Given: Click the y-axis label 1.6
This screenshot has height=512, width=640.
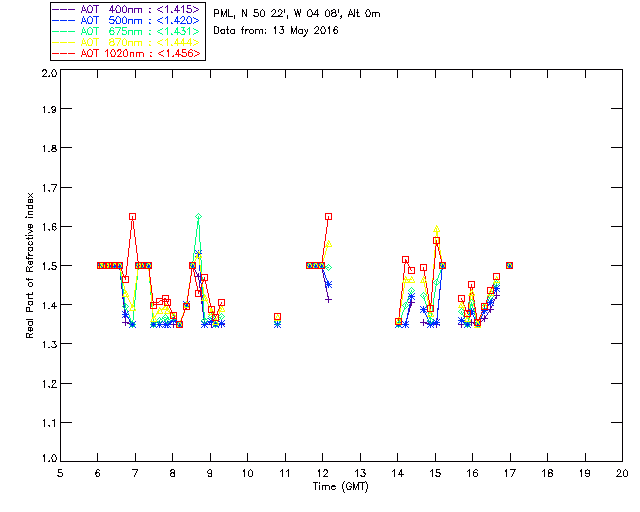Looking at the screenshot, I should (x=49, y=227).
